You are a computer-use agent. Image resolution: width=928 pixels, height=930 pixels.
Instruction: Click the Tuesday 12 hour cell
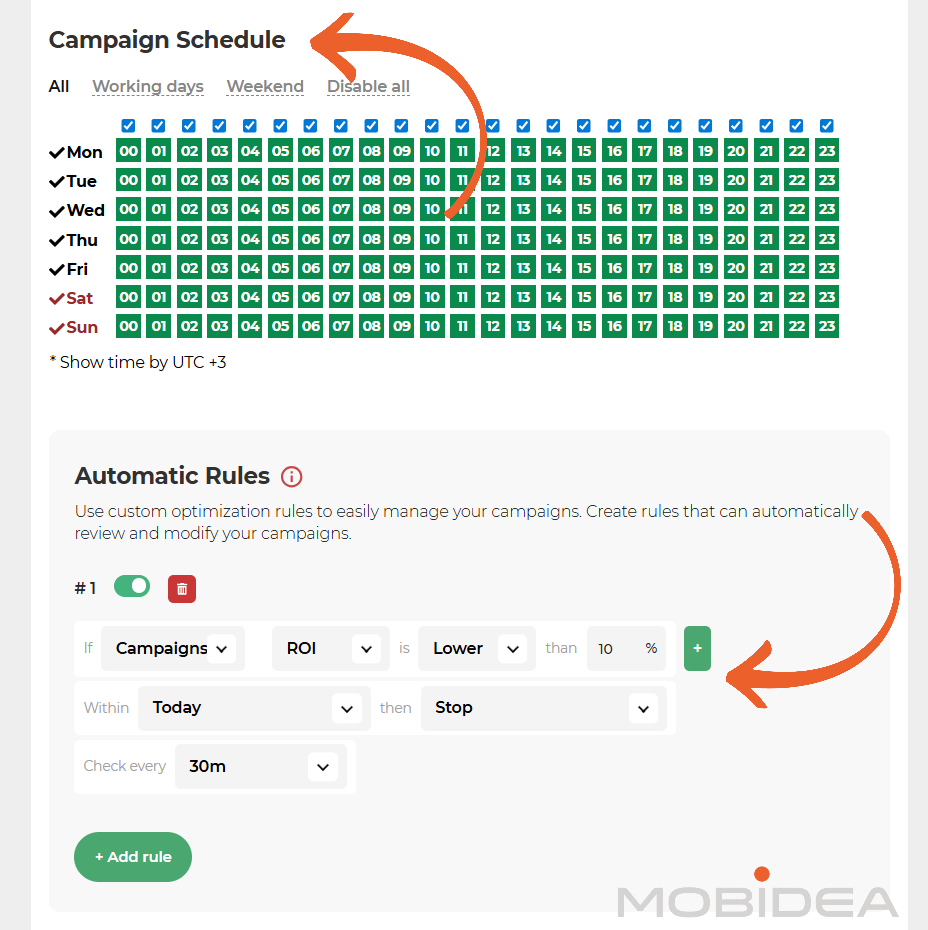coord(493,182)
